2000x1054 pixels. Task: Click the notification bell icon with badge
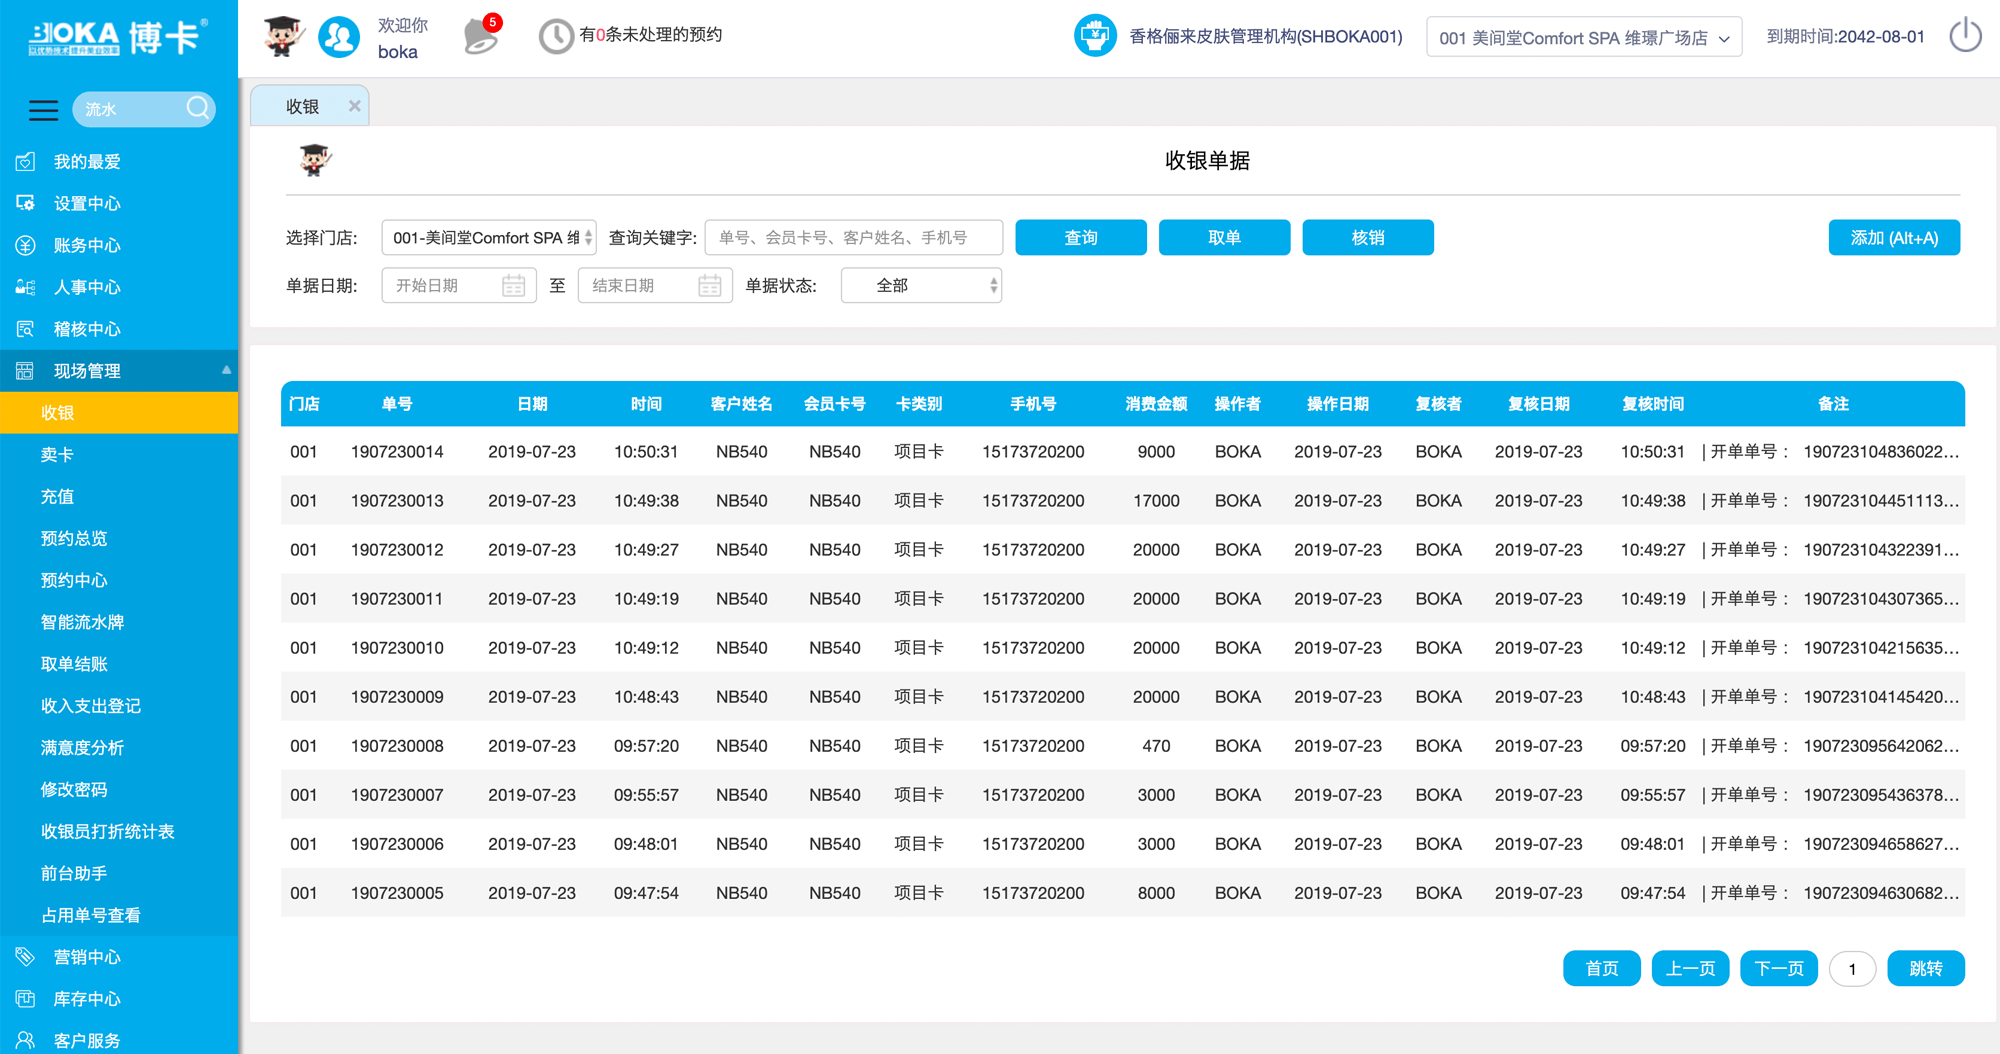pyautogui.click(x=481, y=36)
